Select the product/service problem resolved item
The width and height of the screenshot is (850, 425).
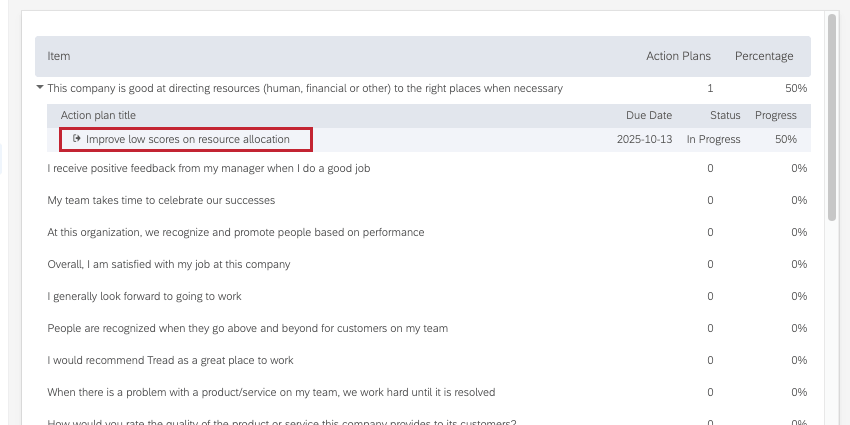(x=271, y=392)
